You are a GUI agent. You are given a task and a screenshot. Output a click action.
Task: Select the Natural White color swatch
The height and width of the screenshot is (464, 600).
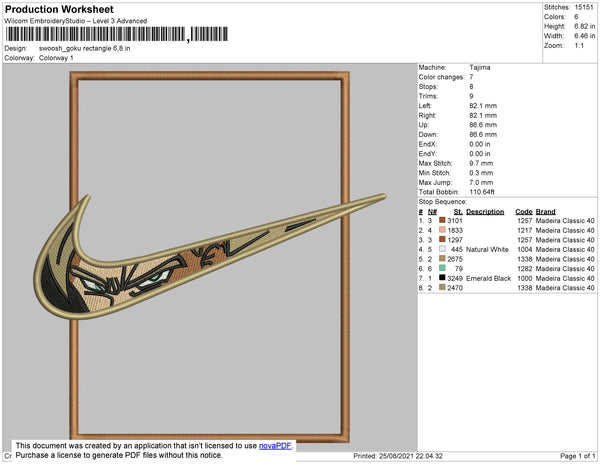442,249
